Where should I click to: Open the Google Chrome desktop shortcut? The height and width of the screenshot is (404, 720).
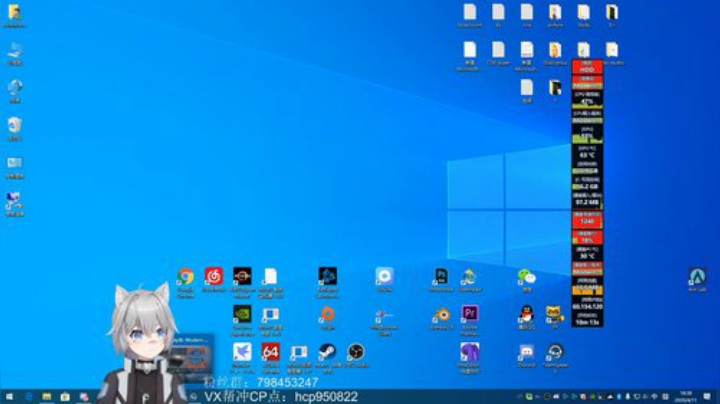coord(186,277)
